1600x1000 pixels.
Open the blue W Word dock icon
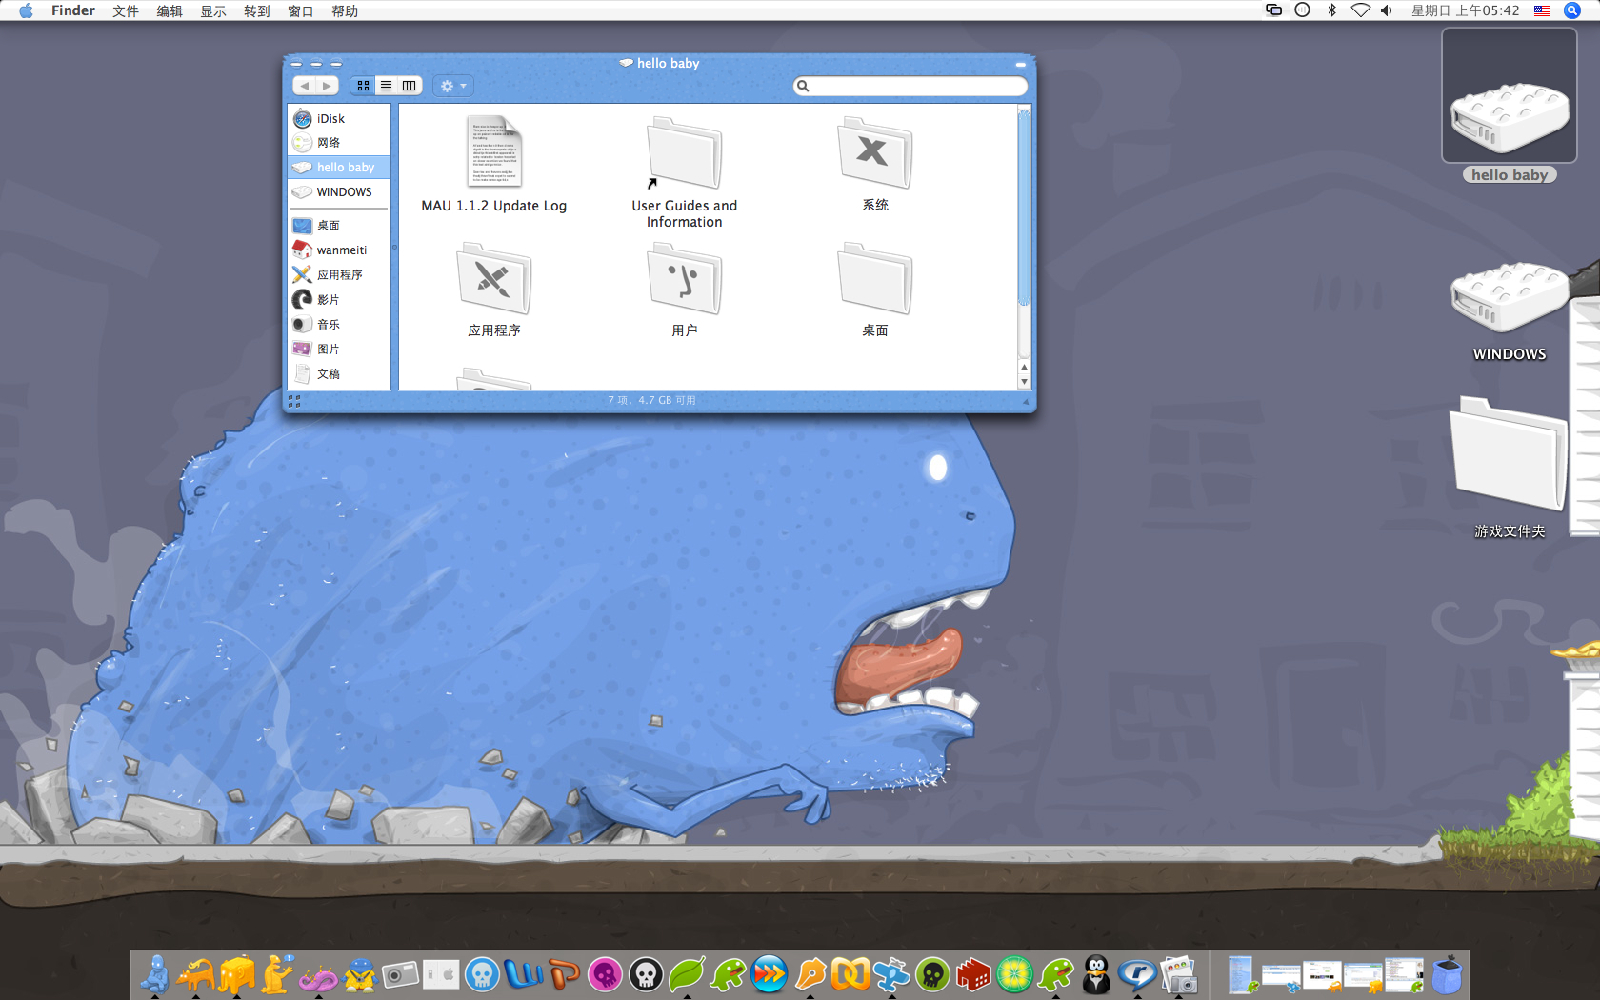(523, 974)
